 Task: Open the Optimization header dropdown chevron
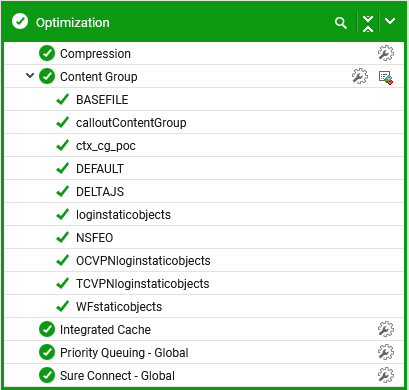(390, 21)
